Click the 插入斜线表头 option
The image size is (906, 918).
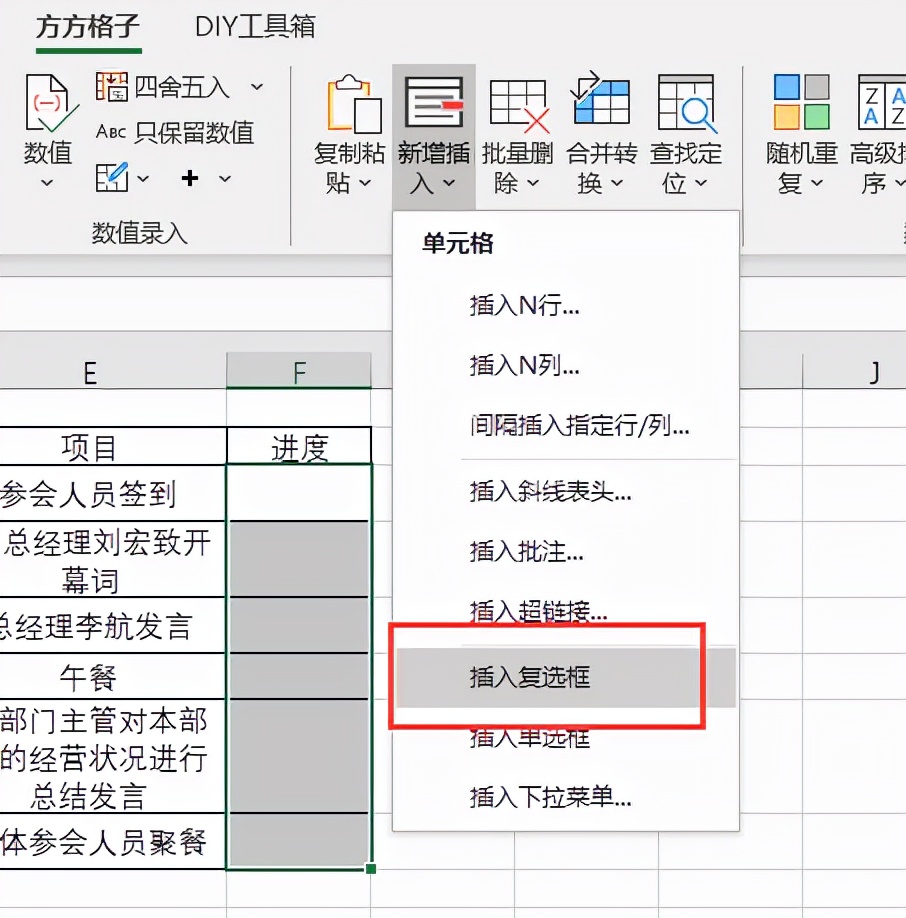click(544, 492)
